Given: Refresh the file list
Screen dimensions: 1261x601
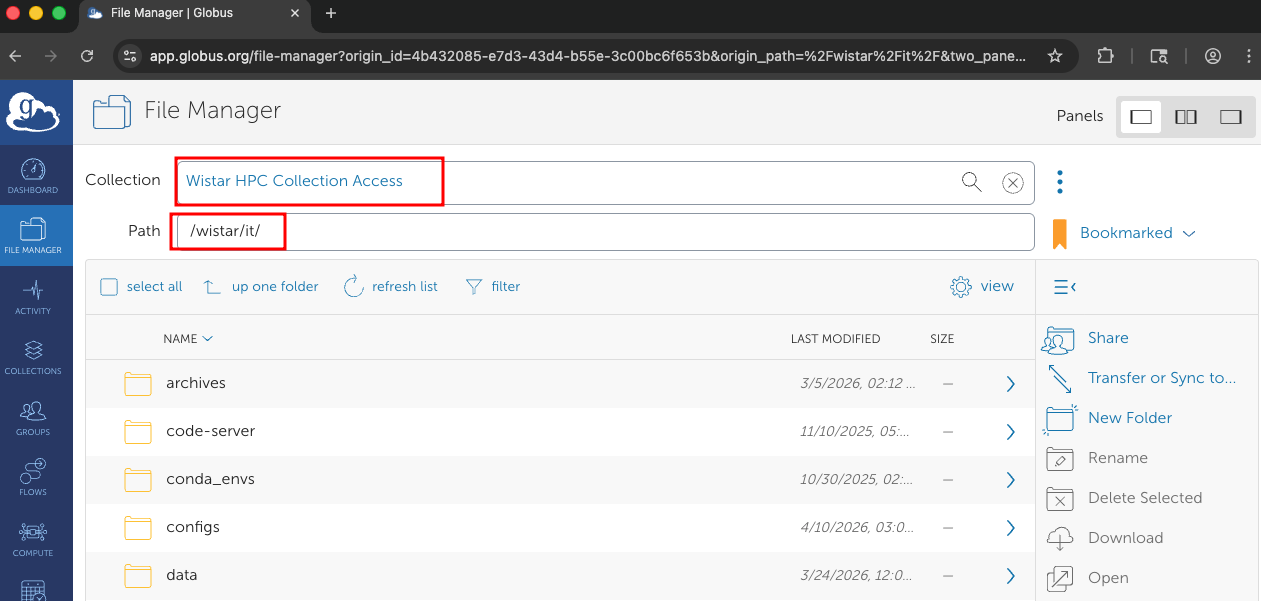Looking at the screenshot, I should [x=391, y=287].
